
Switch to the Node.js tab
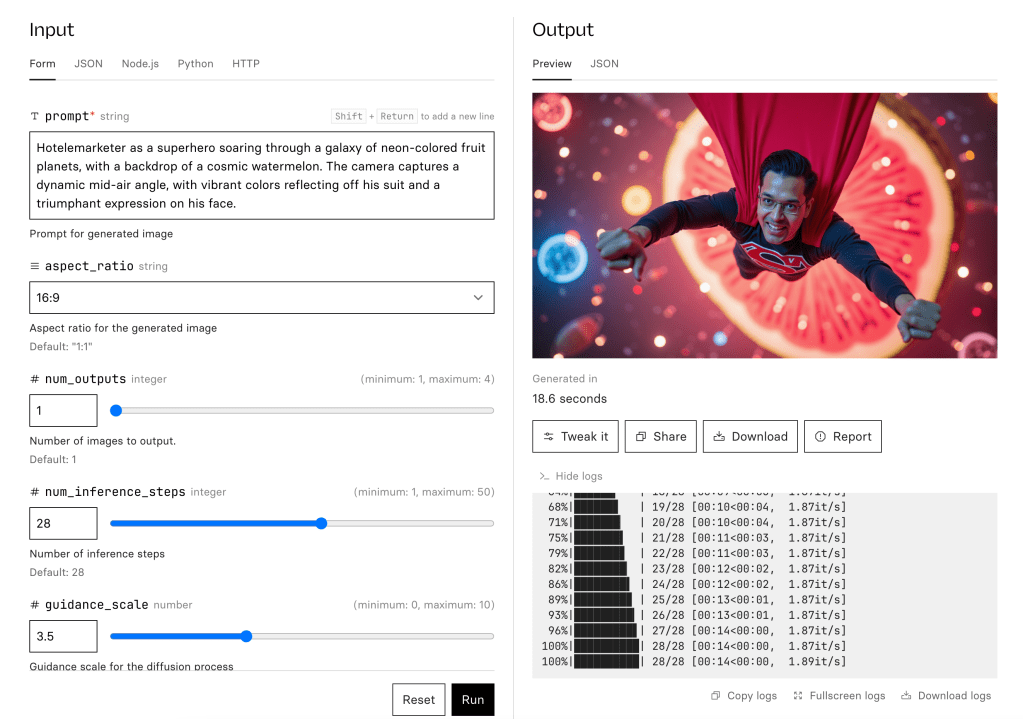coord(140,64)
